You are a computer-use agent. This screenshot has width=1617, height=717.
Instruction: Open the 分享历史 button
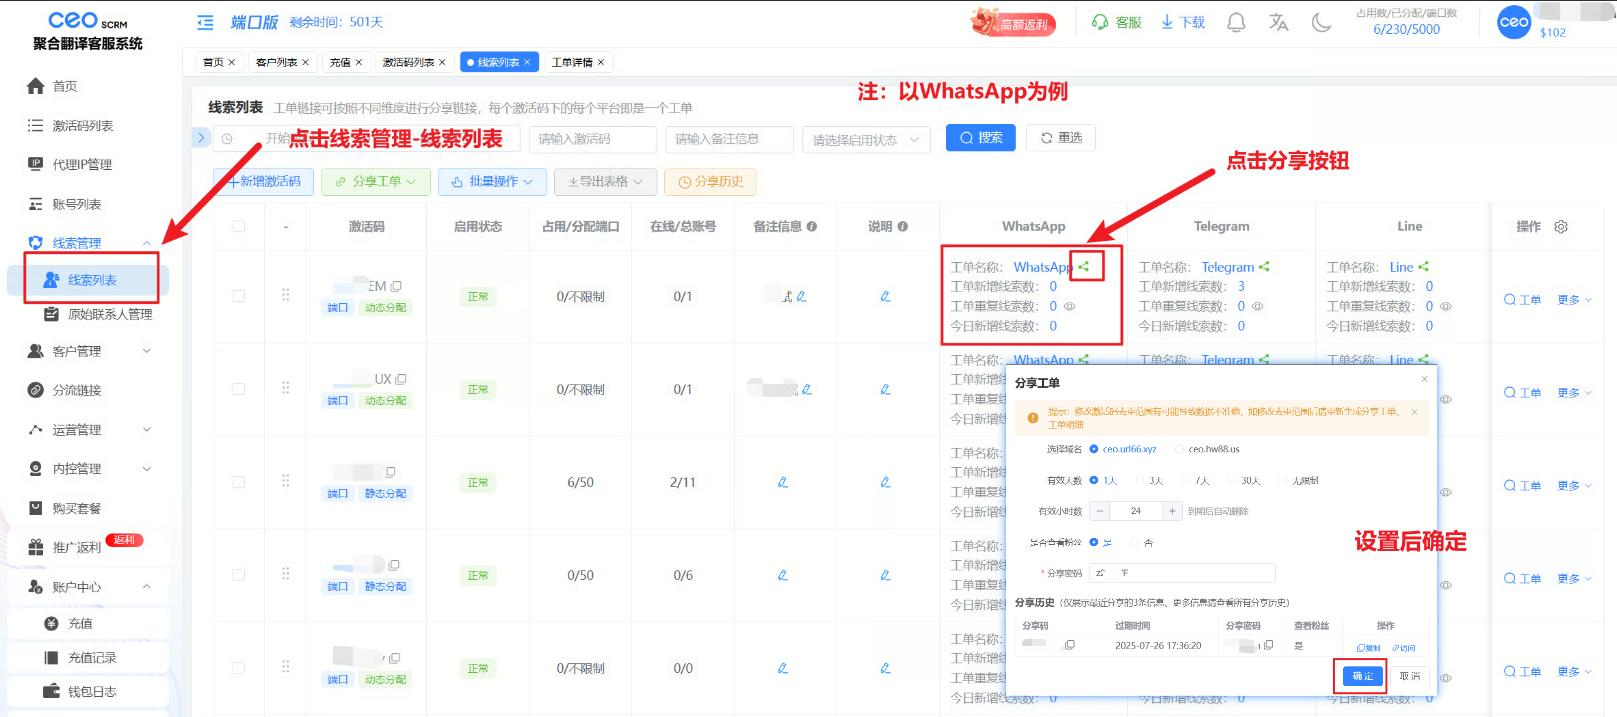711,181
